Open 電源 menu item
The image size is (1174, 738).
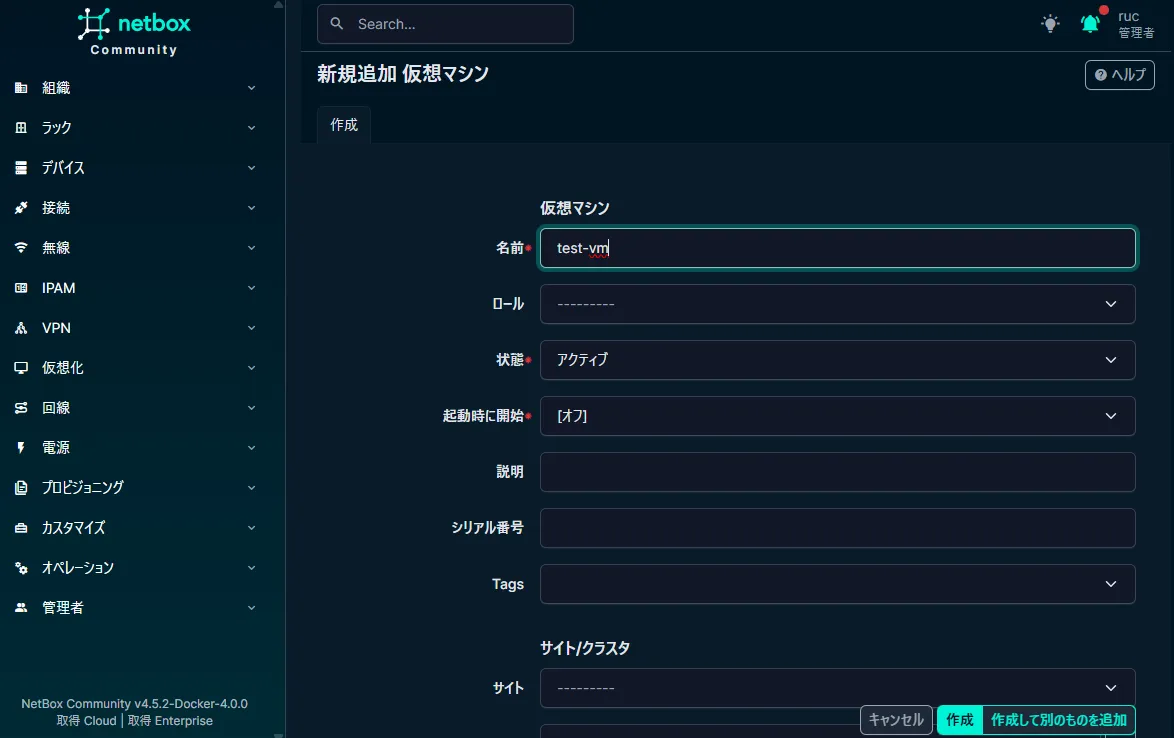tap(136, 448)
